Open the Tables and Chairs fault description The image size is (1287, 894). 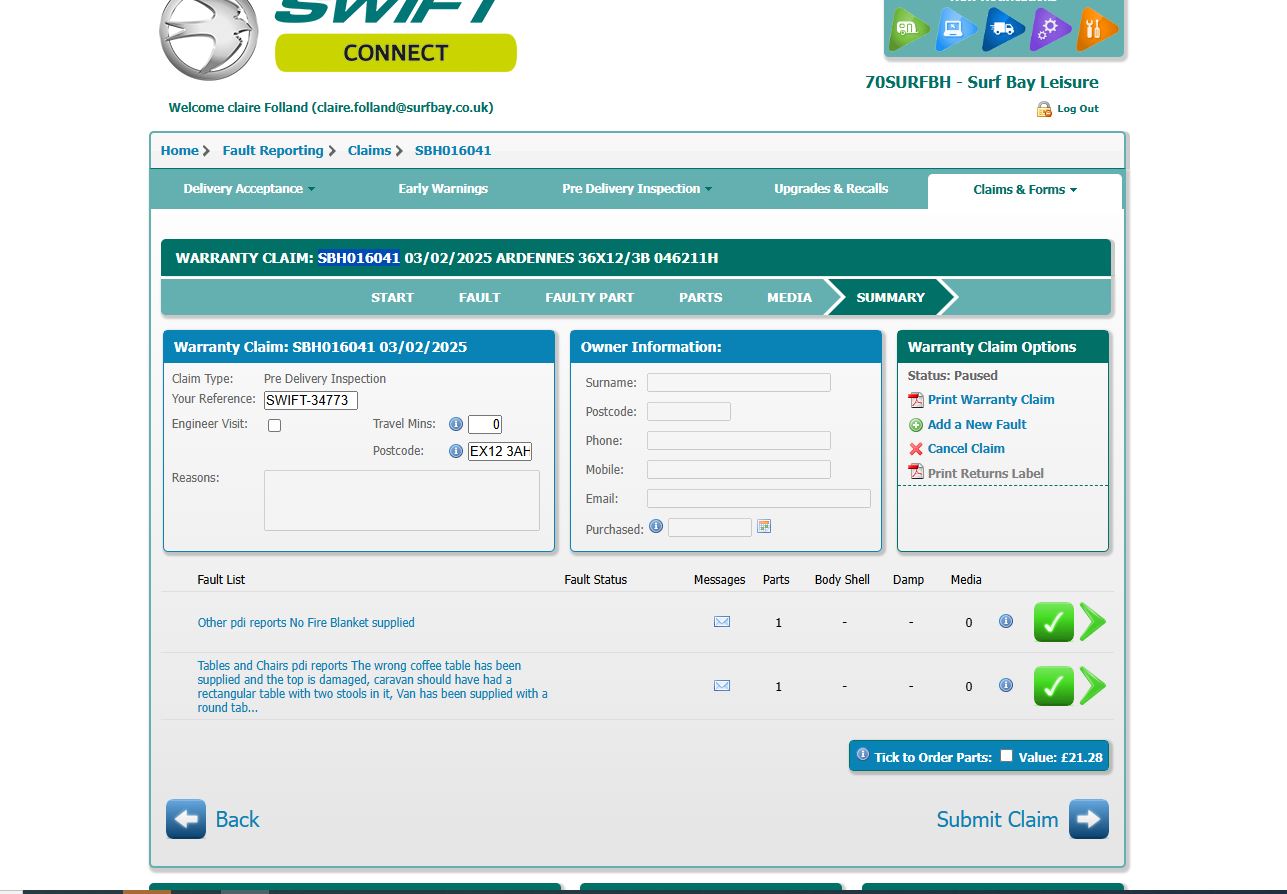pyautogui.click(x=373, y=687)
